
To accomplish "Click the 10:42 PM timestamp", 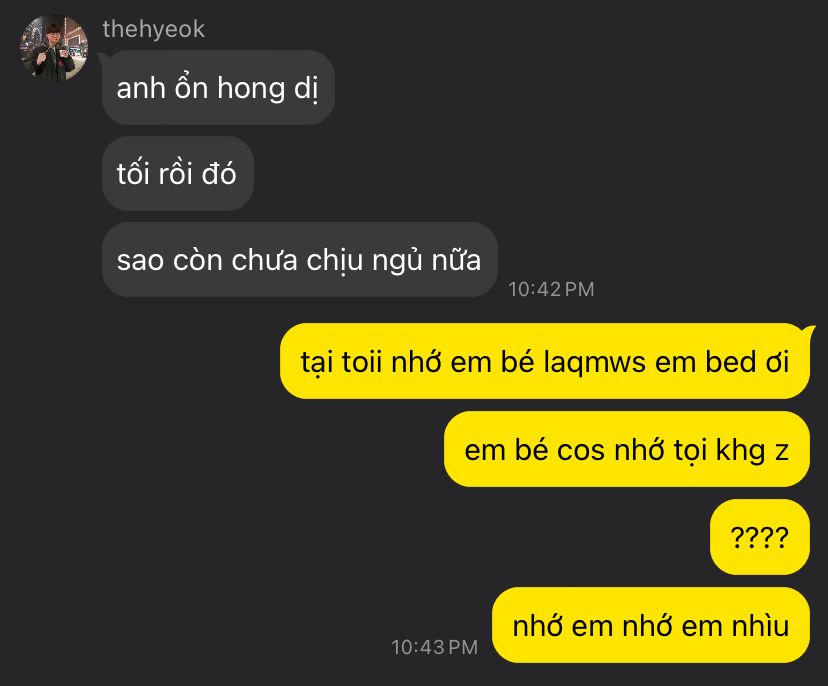I will [551, 289].
